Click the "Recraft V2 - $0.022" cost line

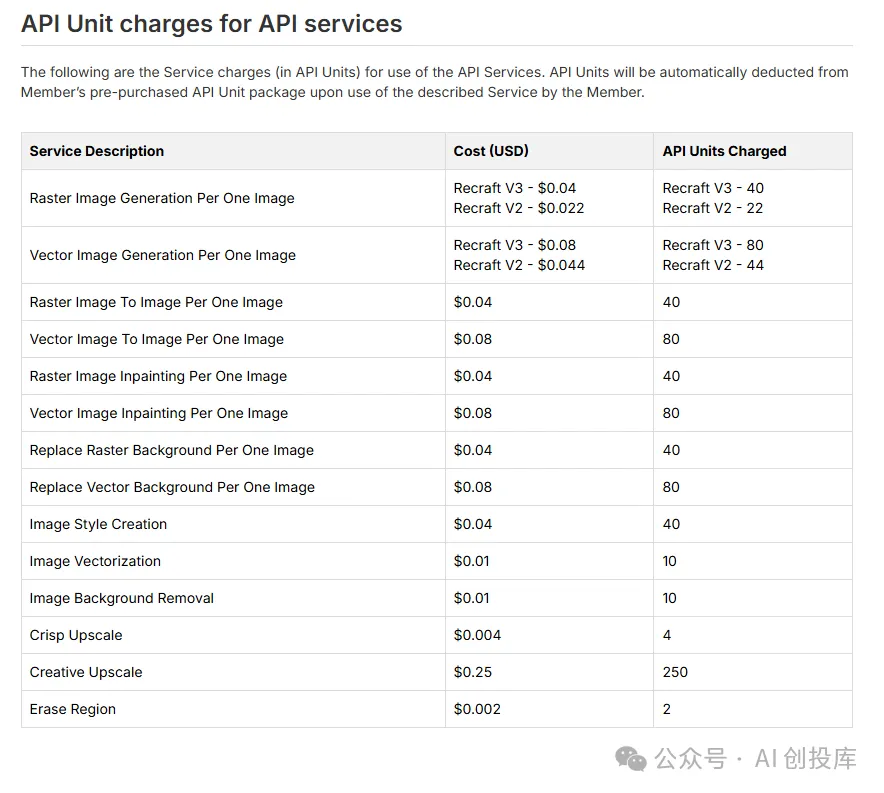click(x=519, y=209)
